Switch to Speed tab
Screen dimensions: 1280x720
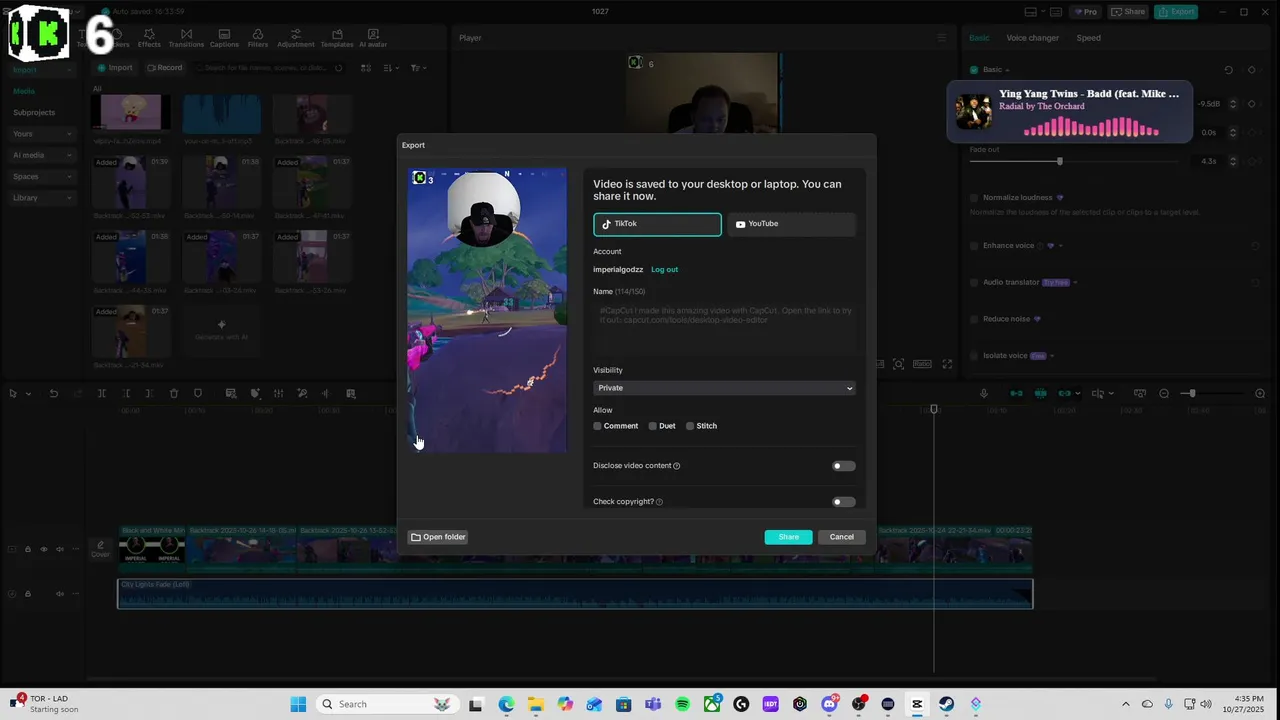1088,38
